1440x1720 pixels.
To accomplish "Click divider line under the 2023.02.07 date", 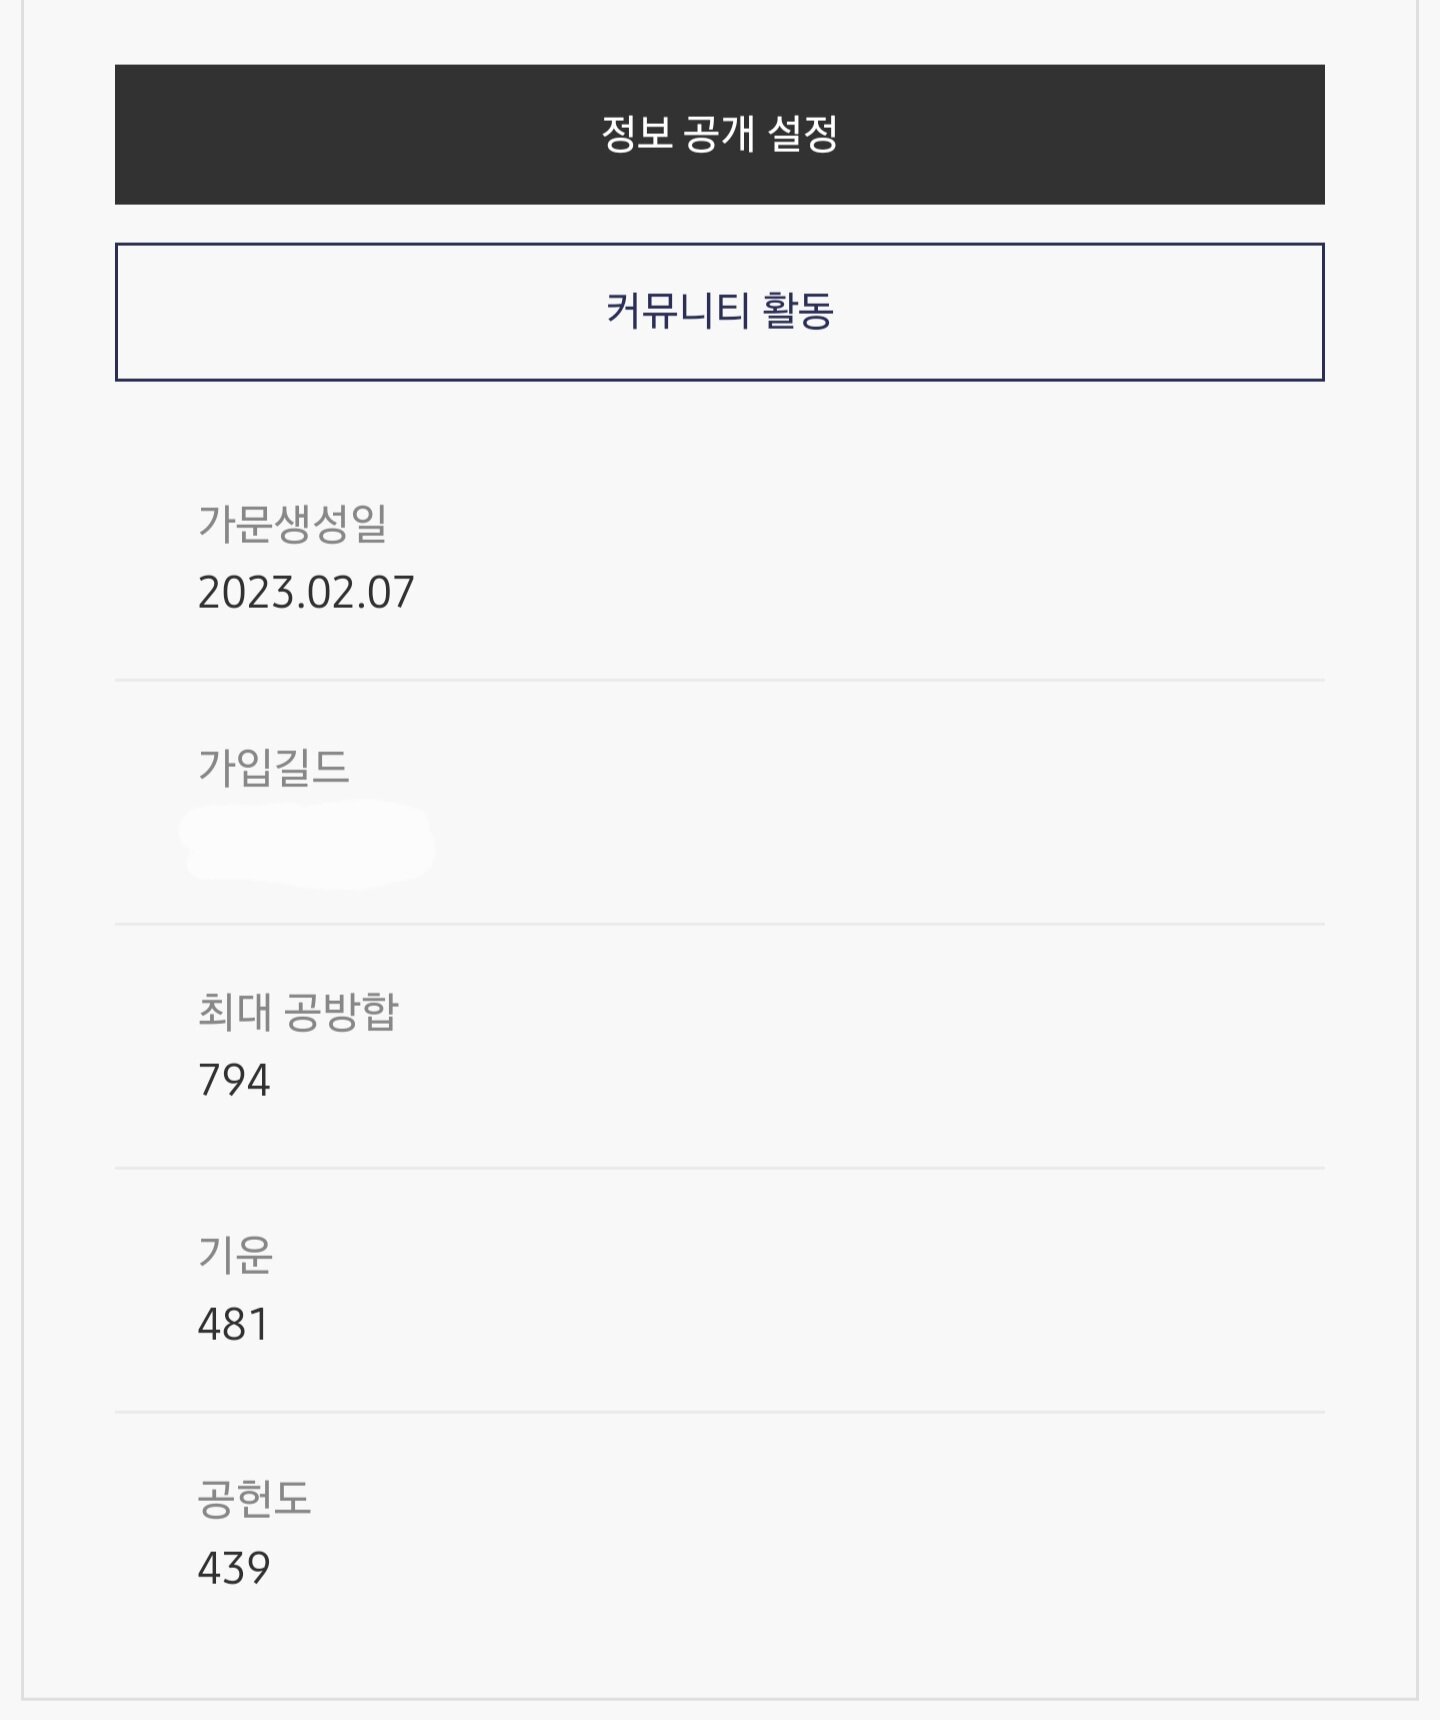I will [x=720, y=680].
